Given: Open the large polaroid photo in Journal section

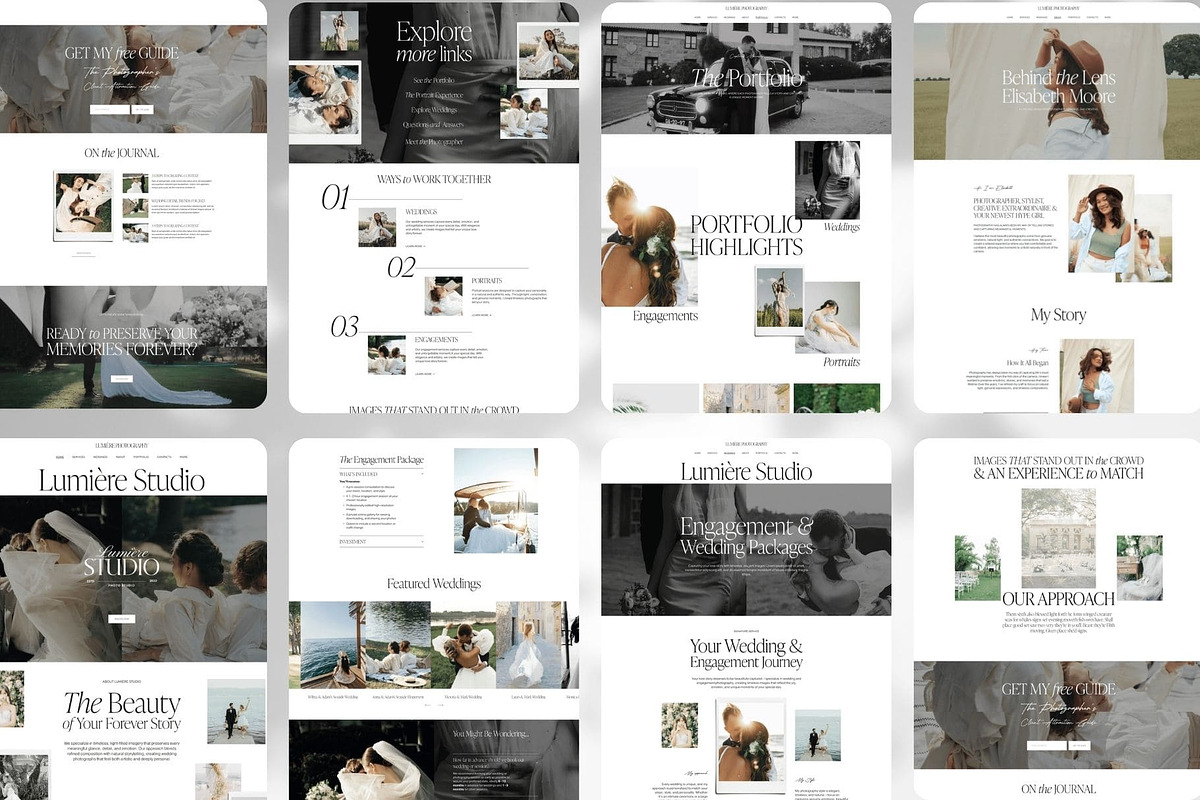Looking at the screenshot, I should (83, 206).
